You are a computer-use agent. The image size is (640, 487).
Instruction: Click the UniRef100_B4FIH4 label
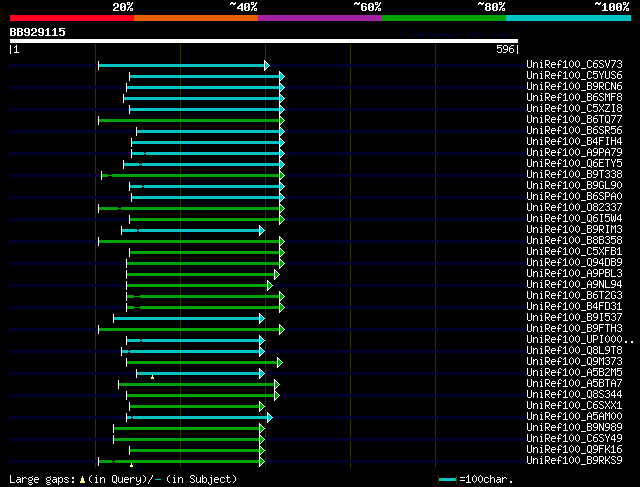pos(574,142)
